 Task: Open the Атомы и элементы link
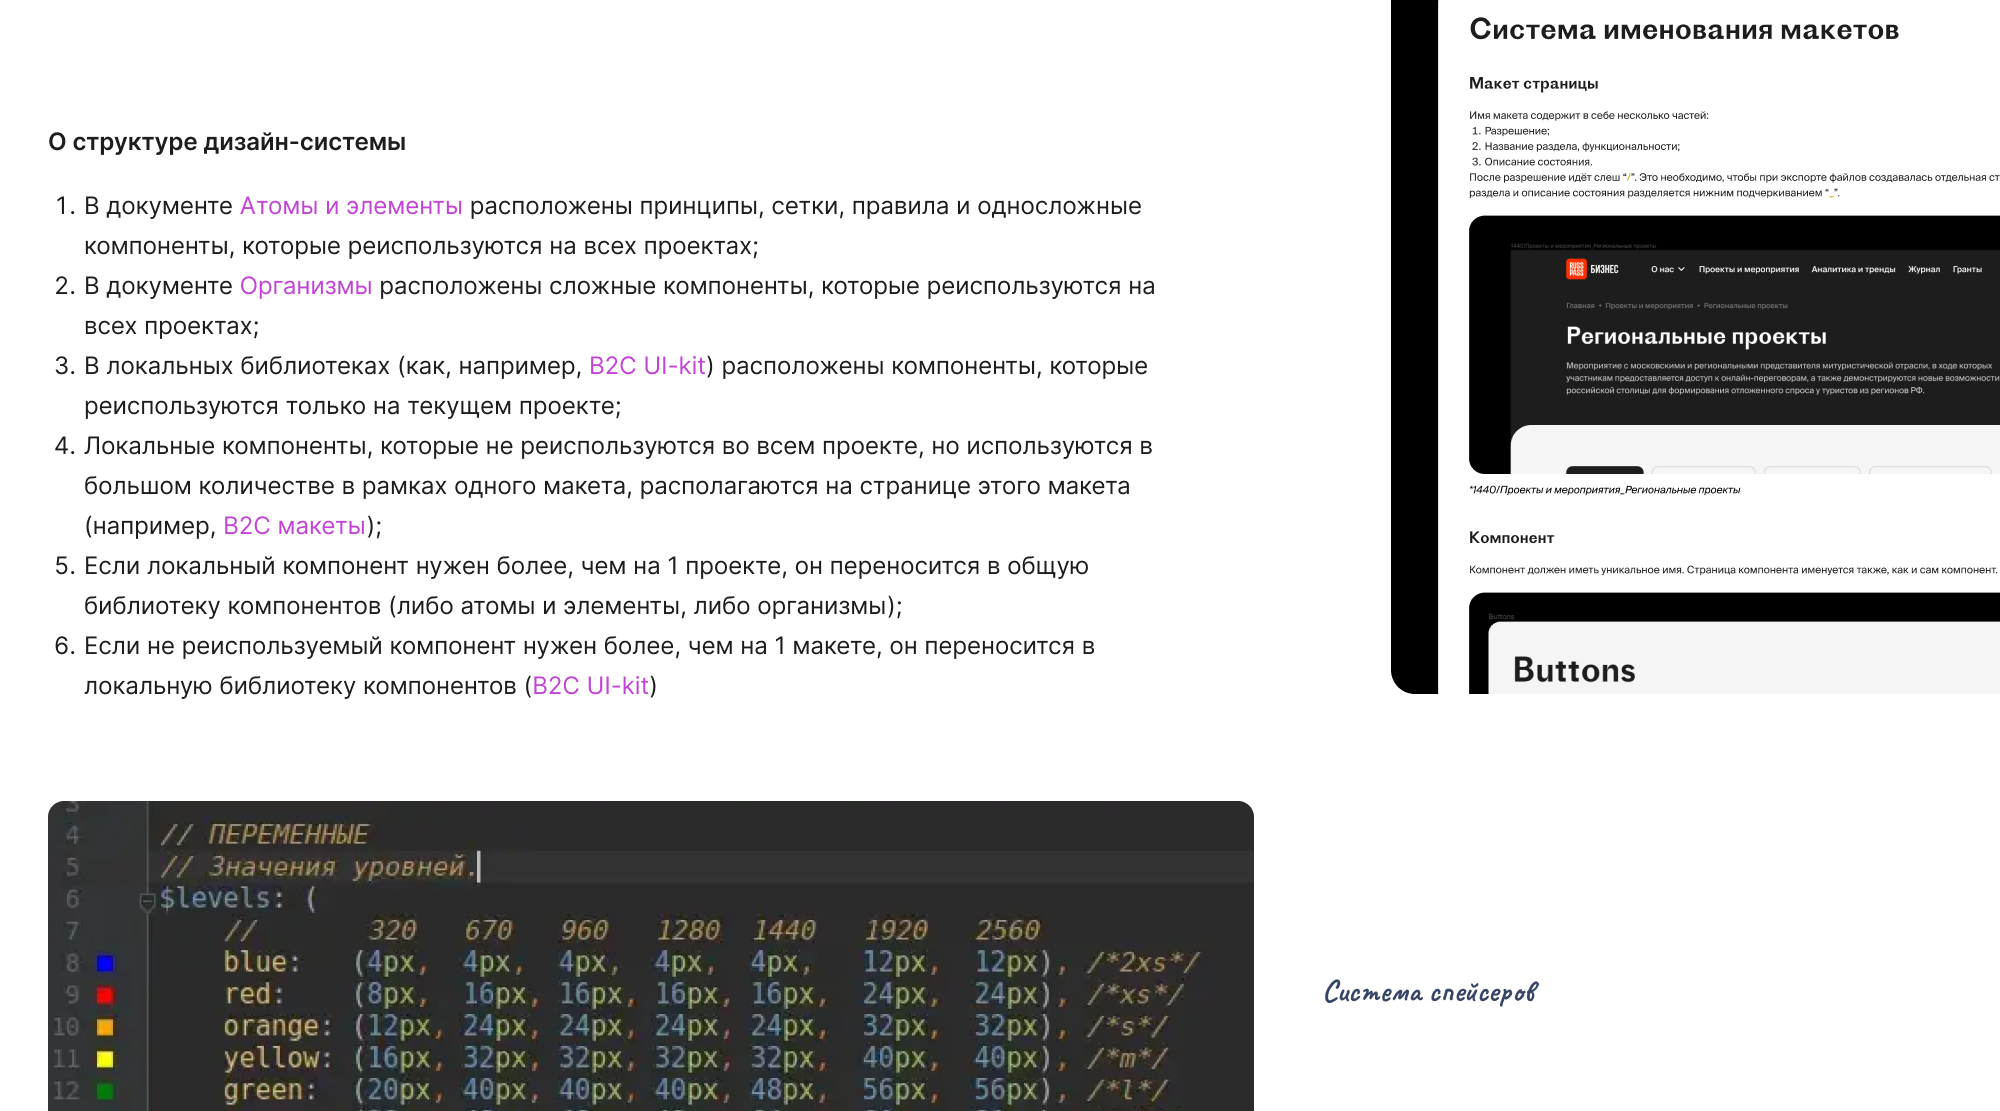click(x=351, y=206)
